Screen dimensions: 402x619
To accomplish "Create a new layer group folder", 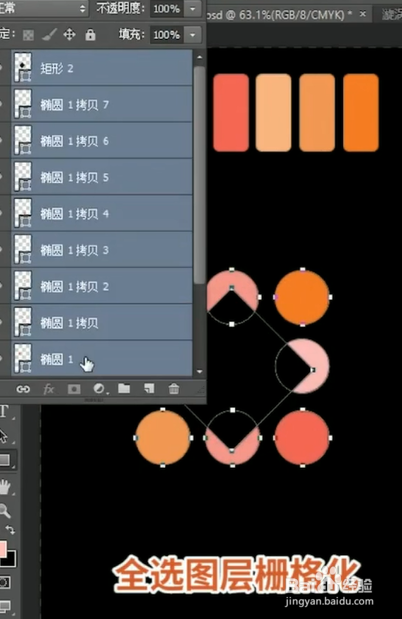I will point(124,388).
